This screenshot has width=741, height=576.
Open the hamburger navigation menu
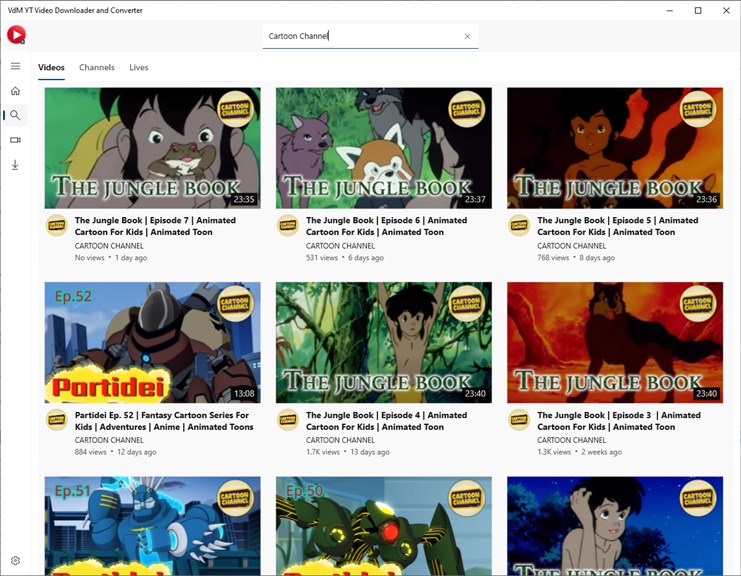pyautogui.click(x=16, y=66)
